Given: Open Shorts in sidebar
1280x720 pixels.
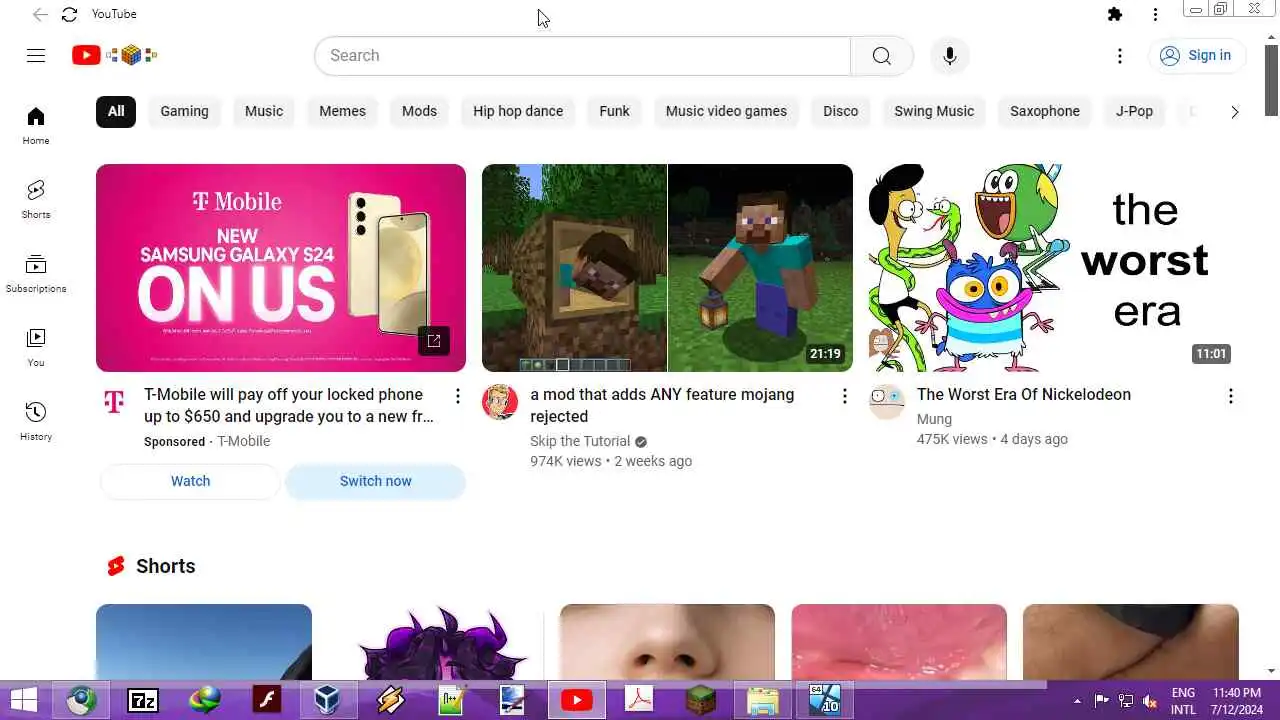Looking at the screenshot, I should click(36, 200).
